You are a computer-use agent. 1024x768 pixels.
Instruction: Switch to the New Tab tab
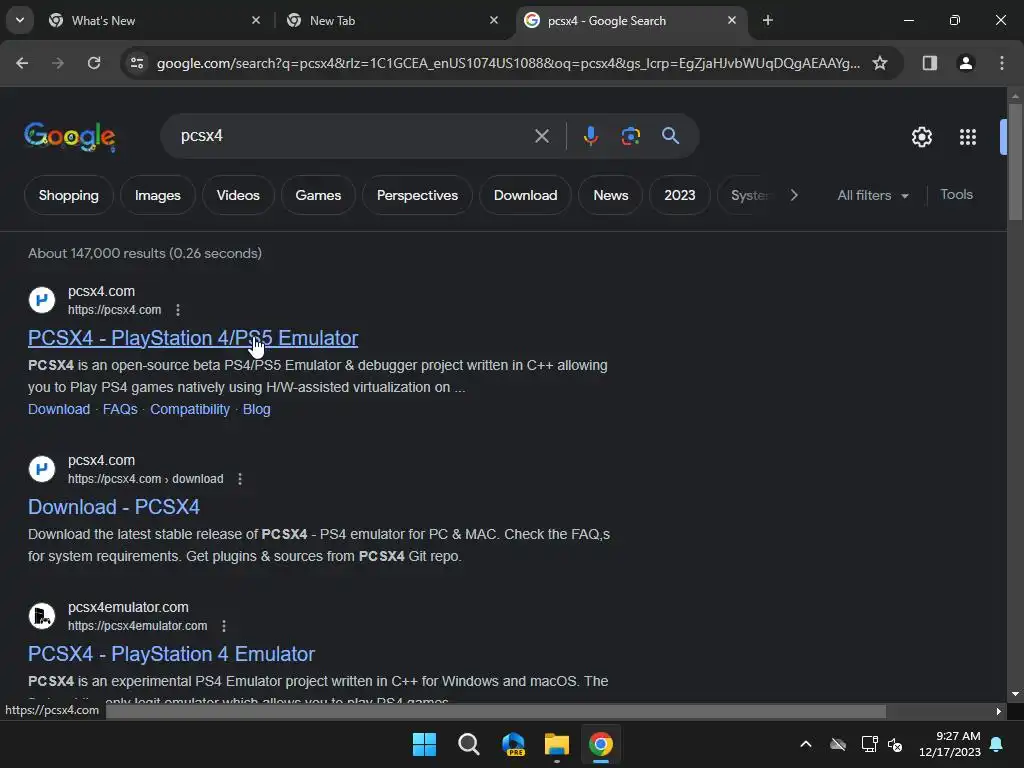pos(392,21)
